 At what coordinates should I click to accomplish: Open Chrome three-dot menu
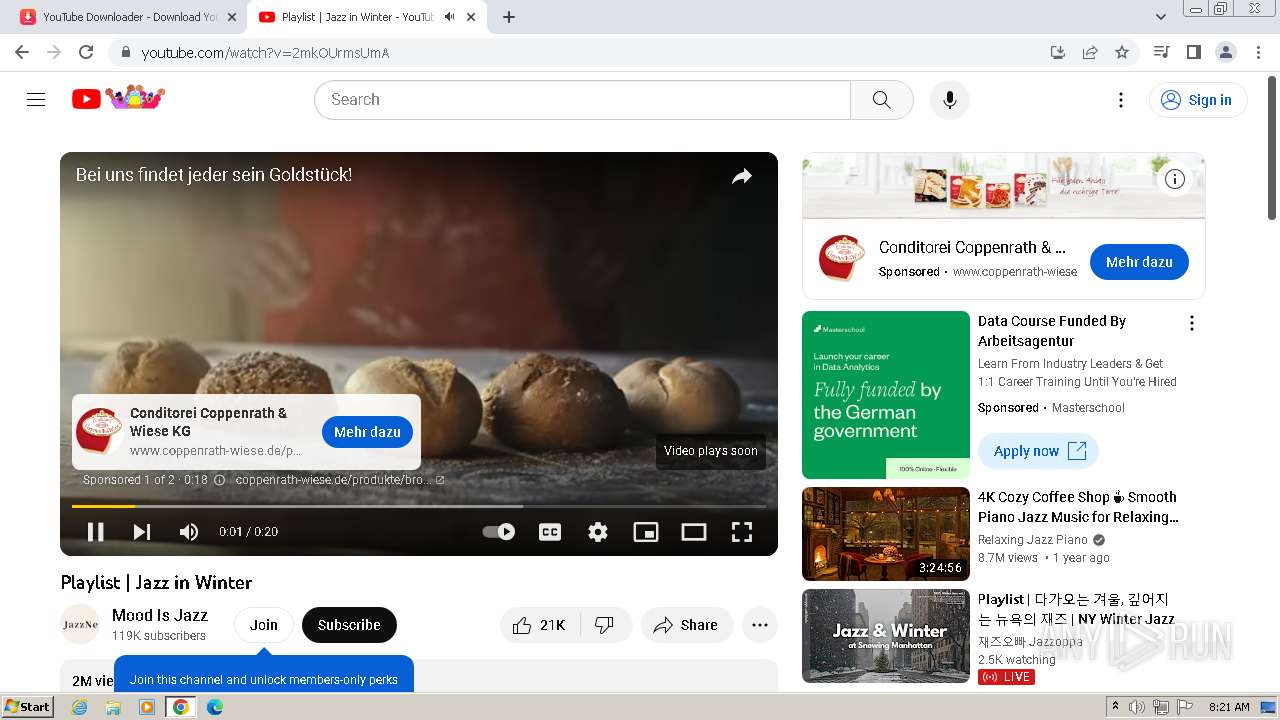[x=1258, y=52]
